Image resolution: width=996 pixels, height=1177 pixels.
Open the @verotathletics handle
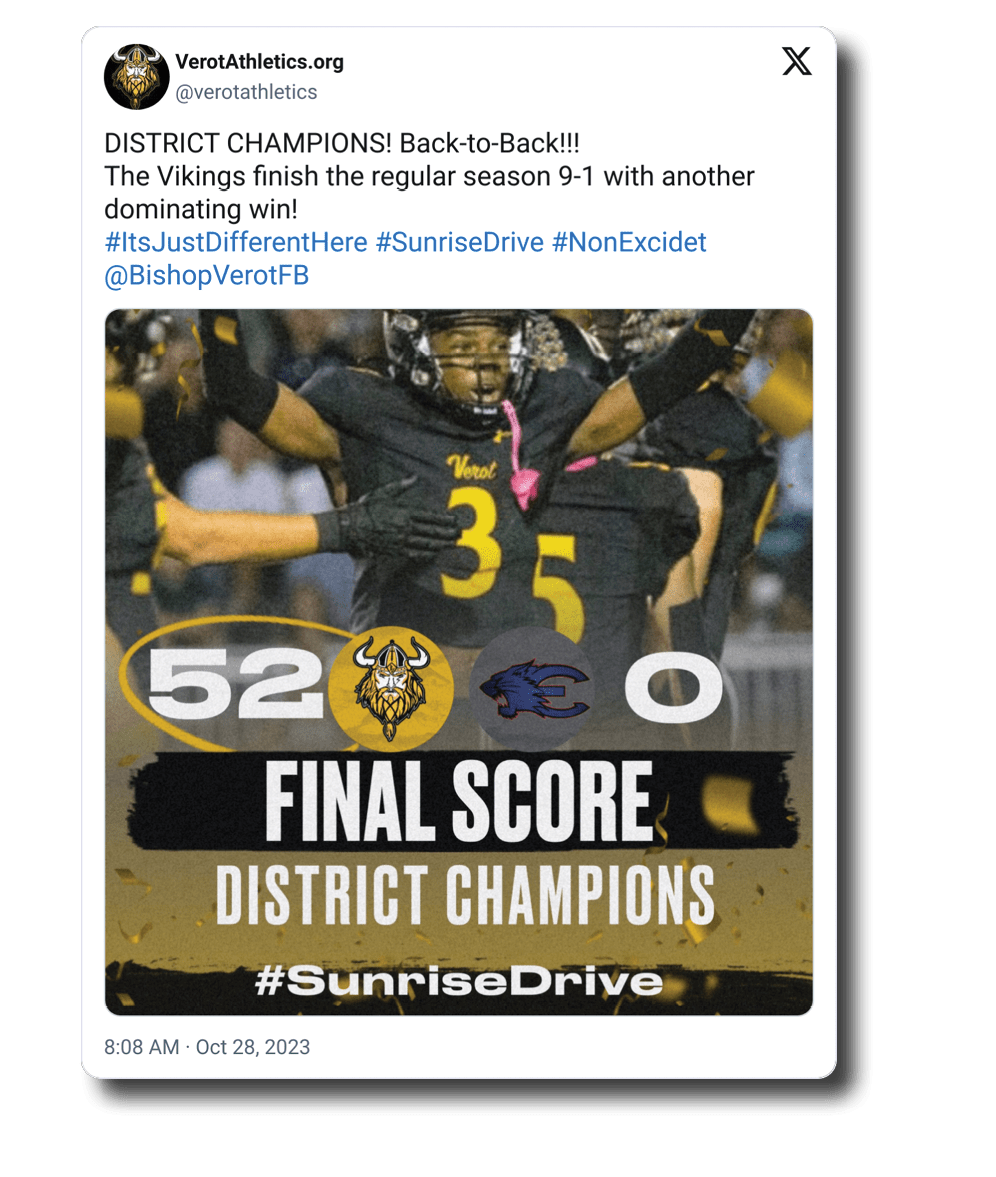click(x=246, y=92)
